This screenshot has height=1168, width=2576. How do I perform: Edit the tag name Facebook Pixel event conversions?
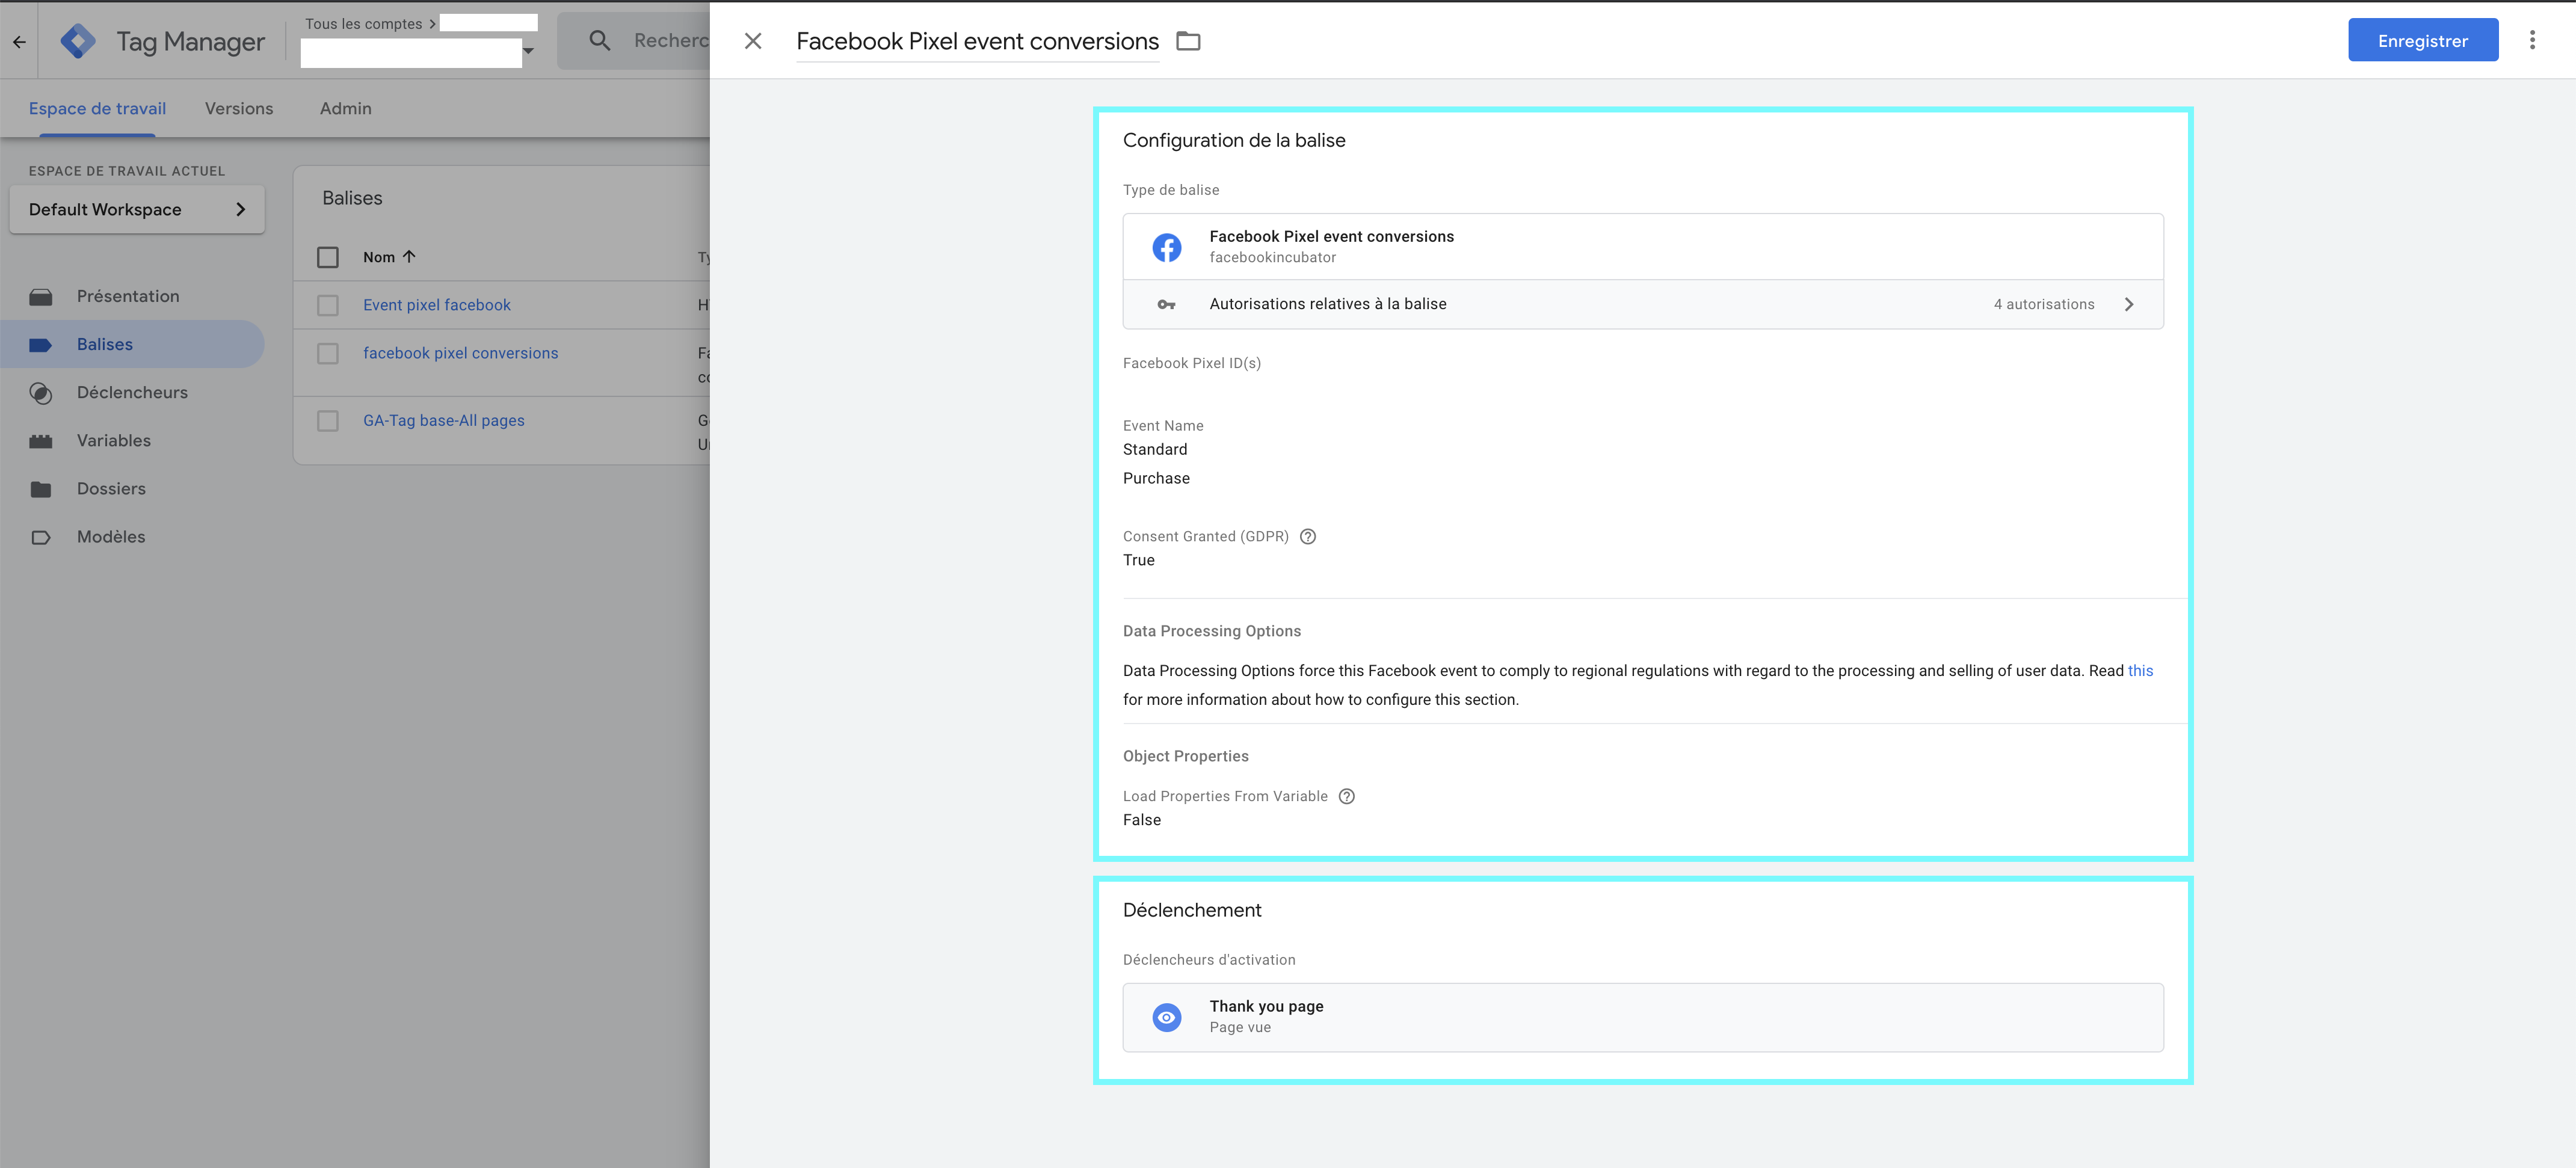point(977,41)
